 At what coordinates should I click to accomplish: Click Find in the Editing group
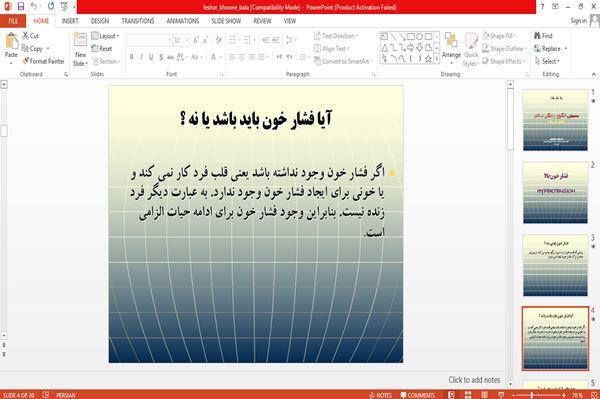pos(543,36)
